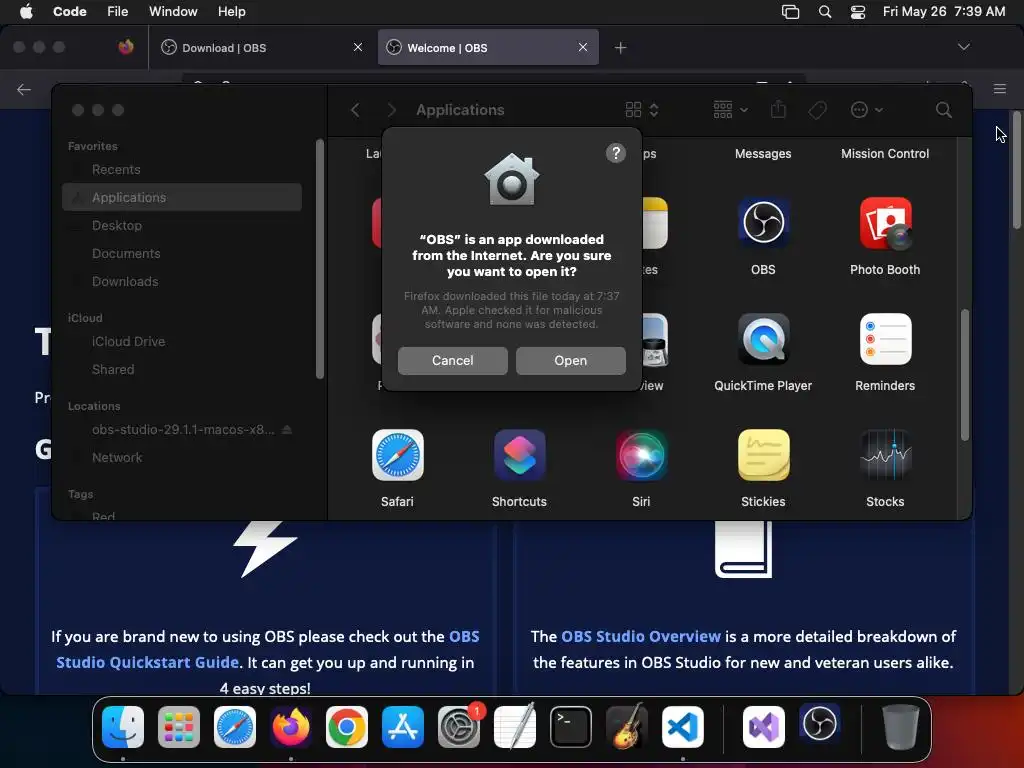Viewport: 1024px width, 768px height.
Task: Open System Settings from the Dock
Action: click(x=458, y=727)
